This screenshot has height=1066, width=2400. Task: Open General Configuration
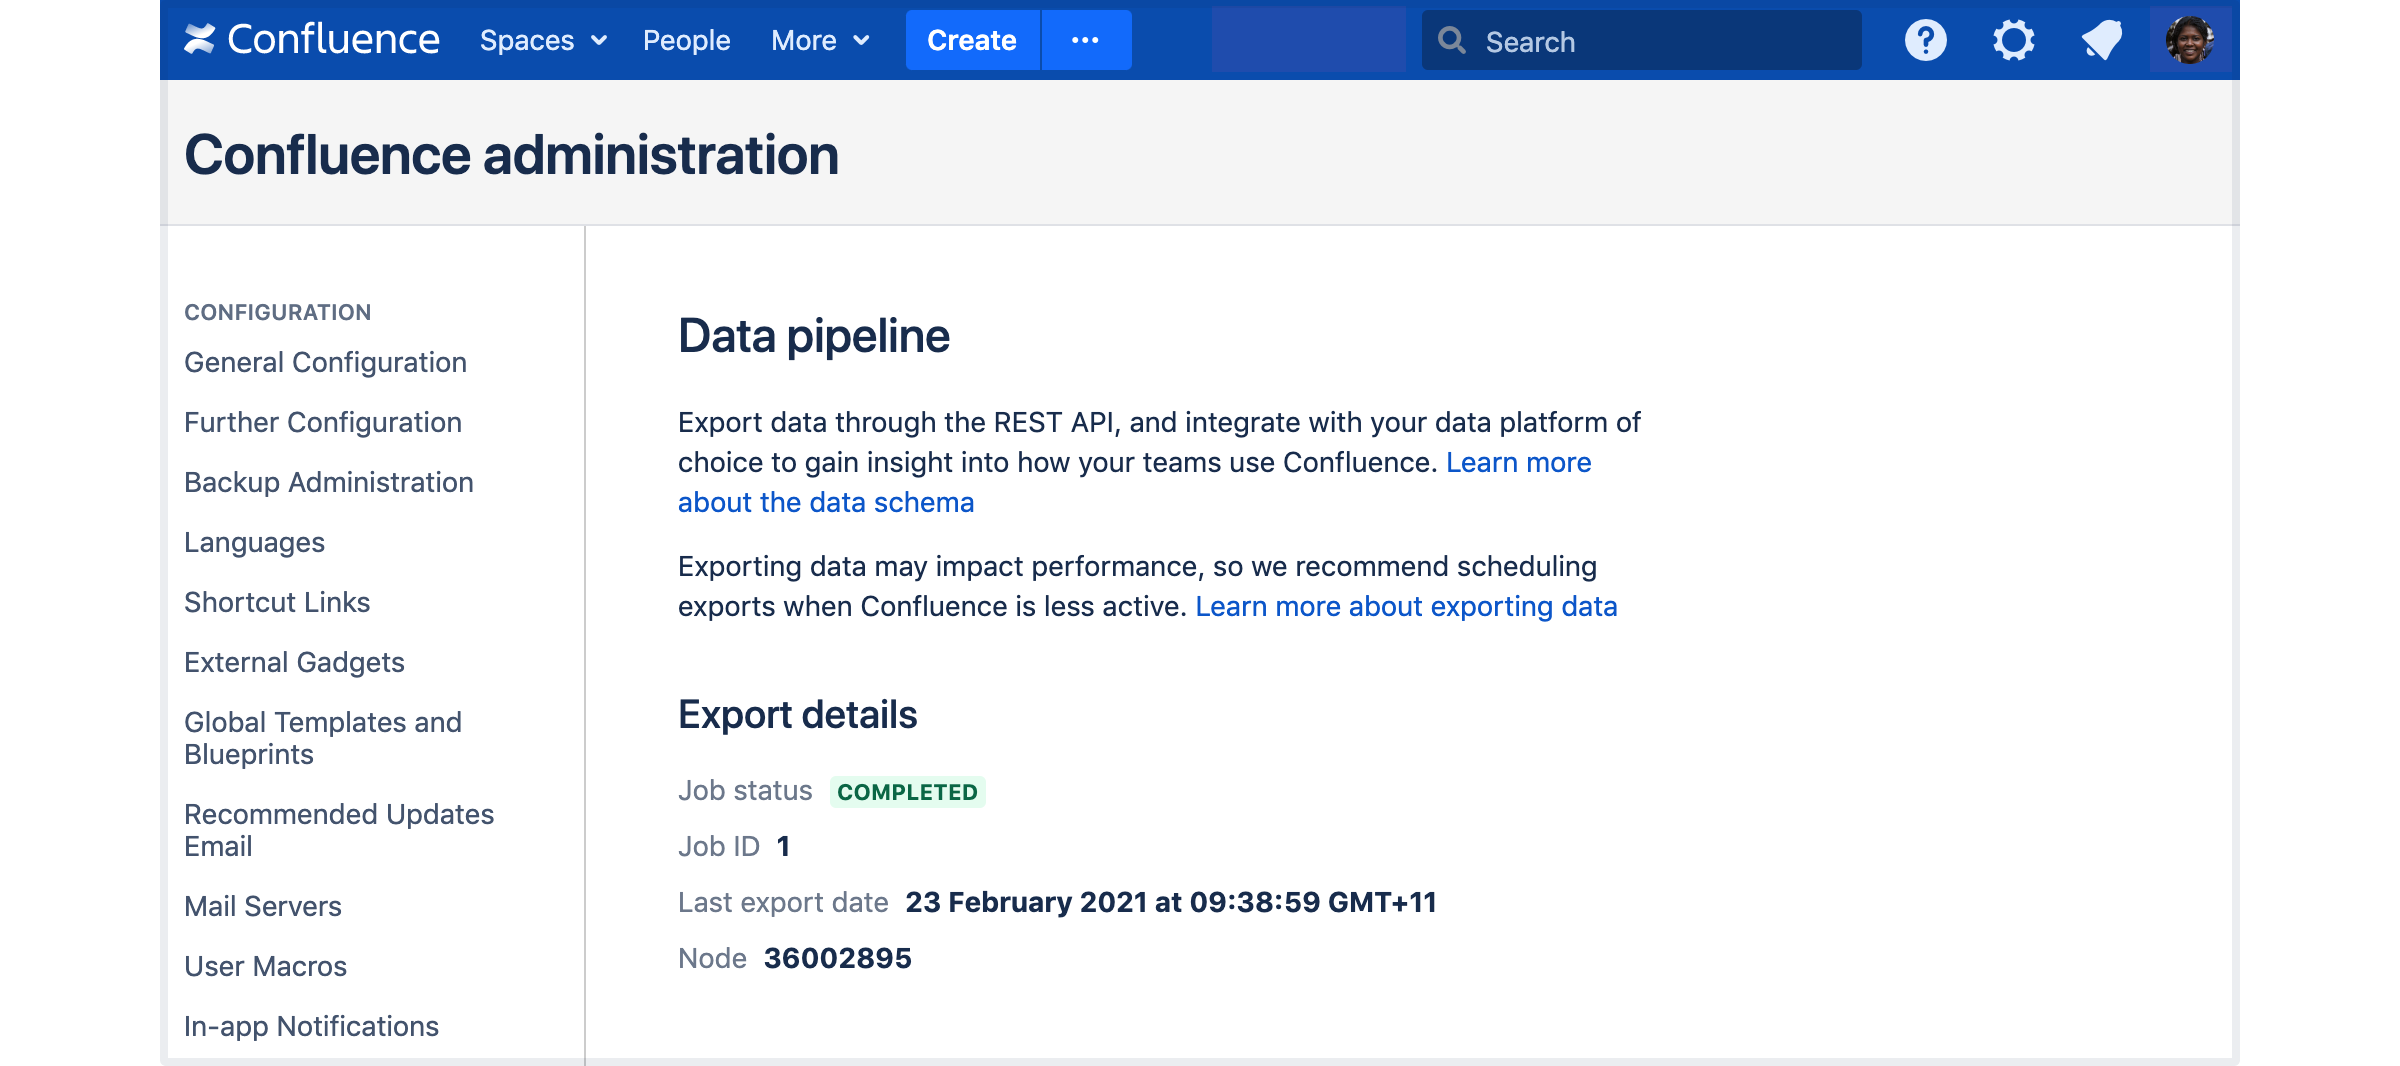(325, 362)
